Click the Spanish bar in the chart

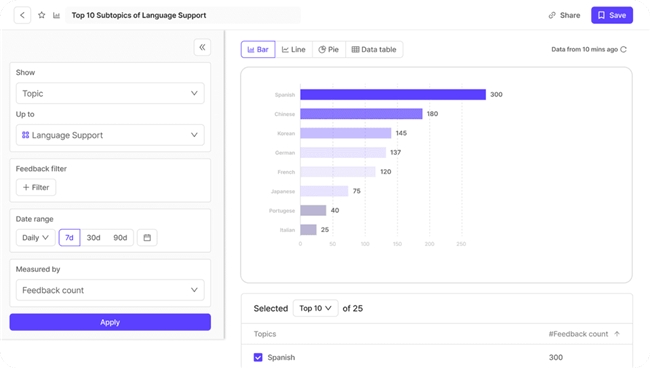pos(393,94)
